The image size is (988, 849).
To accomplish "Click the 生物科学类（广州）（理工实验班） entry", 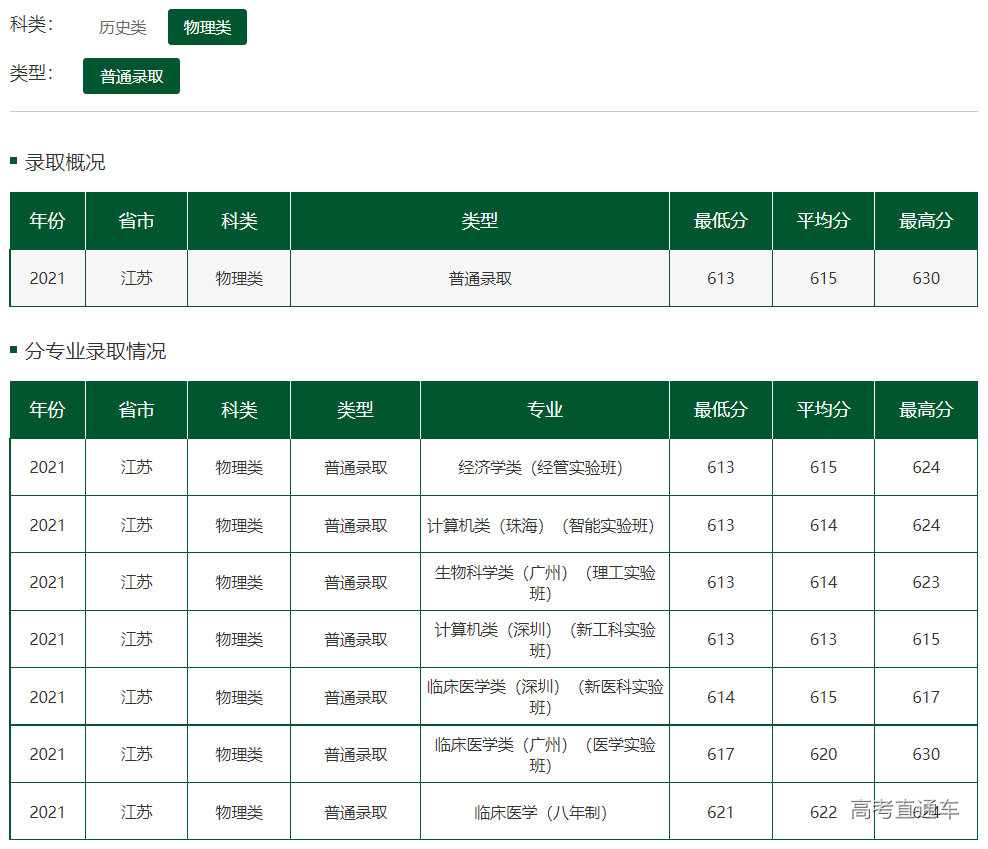I will click(x=545, y=582).
